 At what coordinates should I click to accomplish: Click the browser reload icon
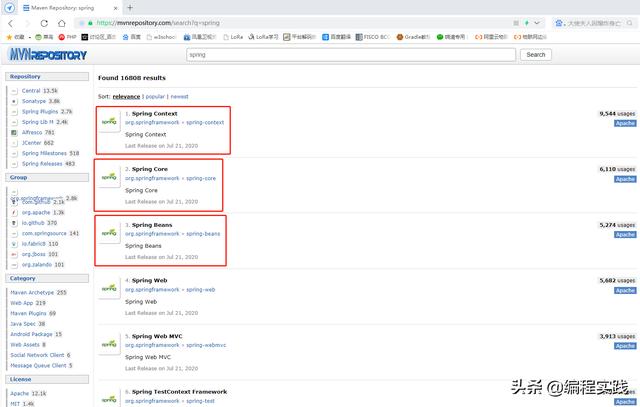[44, 23]
